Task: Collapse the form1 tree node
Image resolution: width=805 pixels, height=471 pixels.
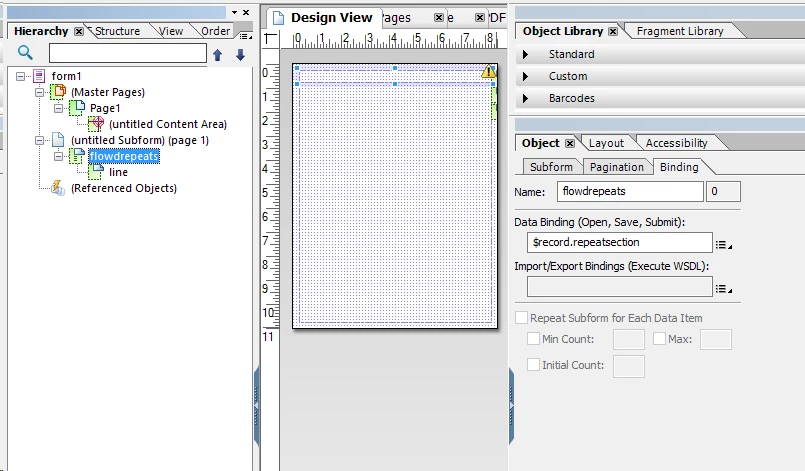Action: pos(20,77)
